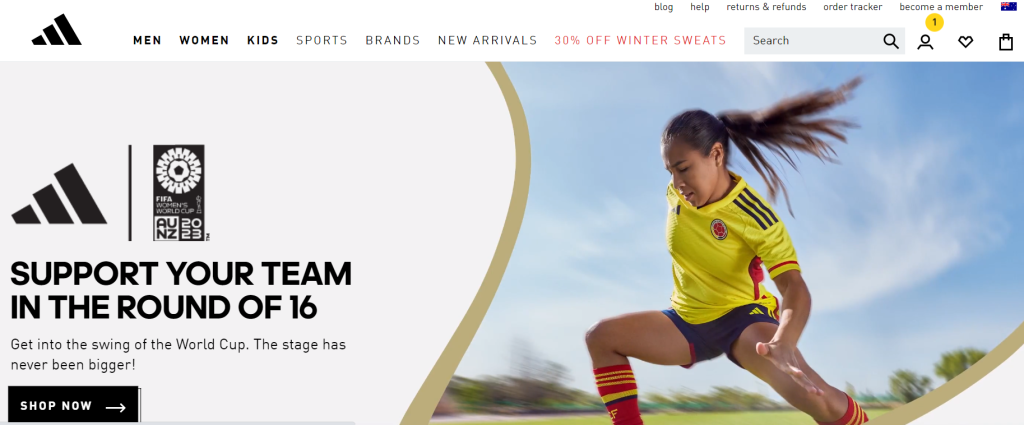This screenshot has width=1024, height=425.
Task: Click the search magnifier icon
Action: (x=891, y=41)
